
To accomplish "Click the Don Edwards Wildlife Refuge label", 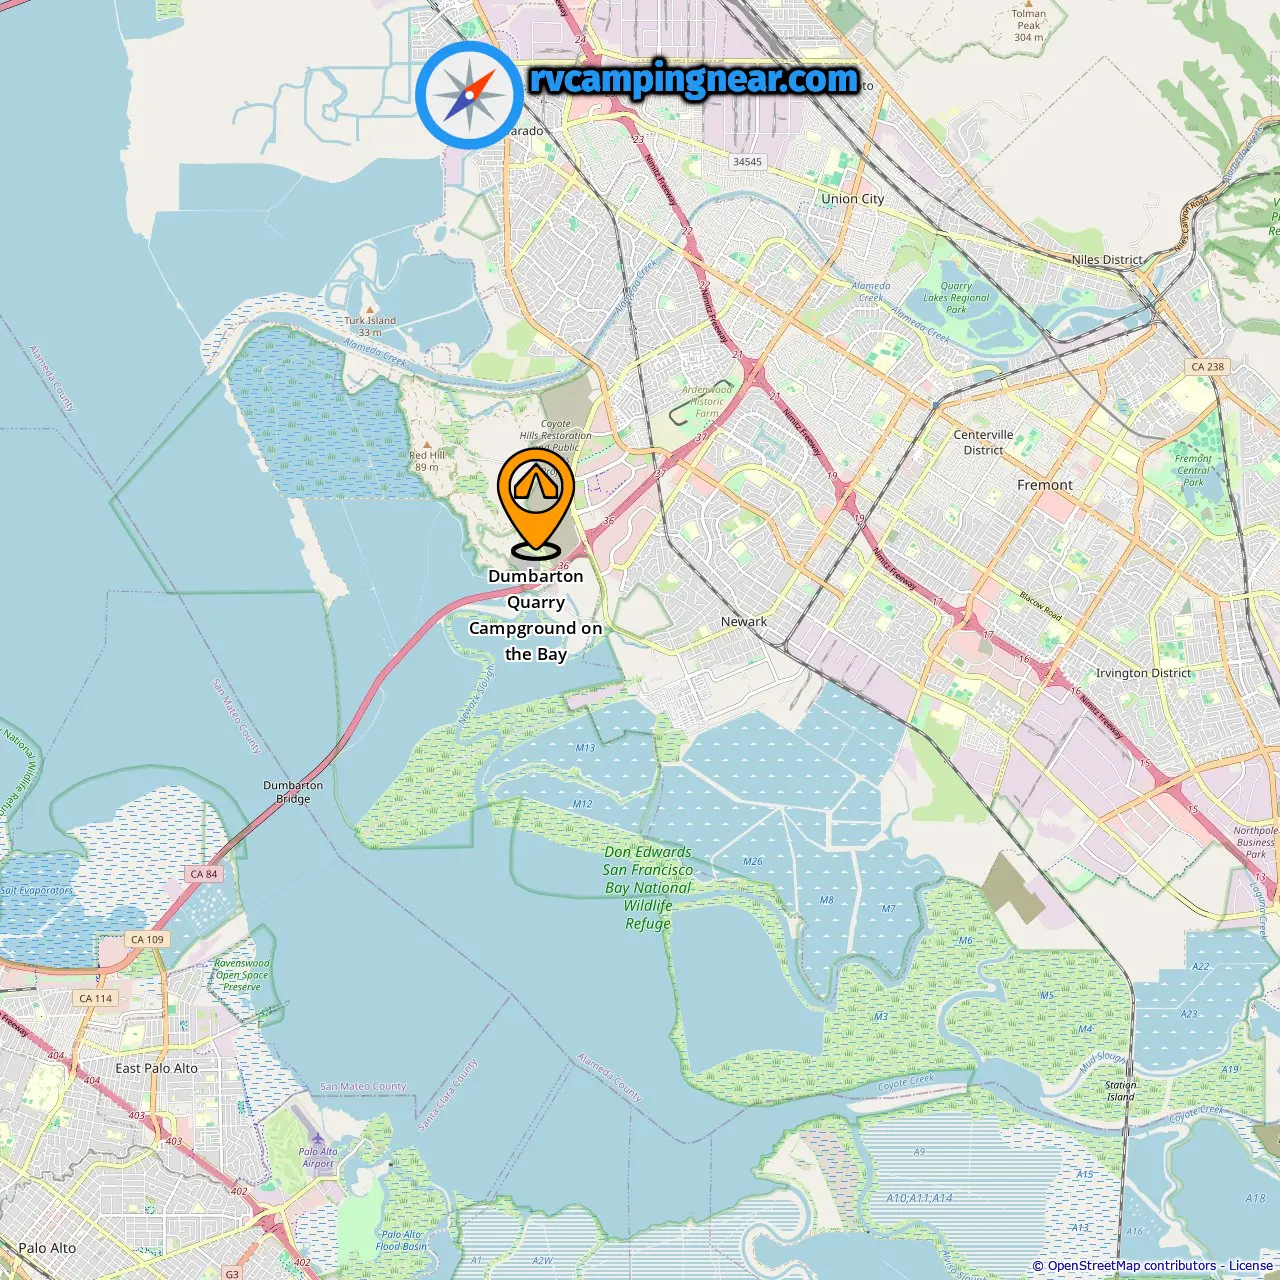I will (x=648, y=888).
